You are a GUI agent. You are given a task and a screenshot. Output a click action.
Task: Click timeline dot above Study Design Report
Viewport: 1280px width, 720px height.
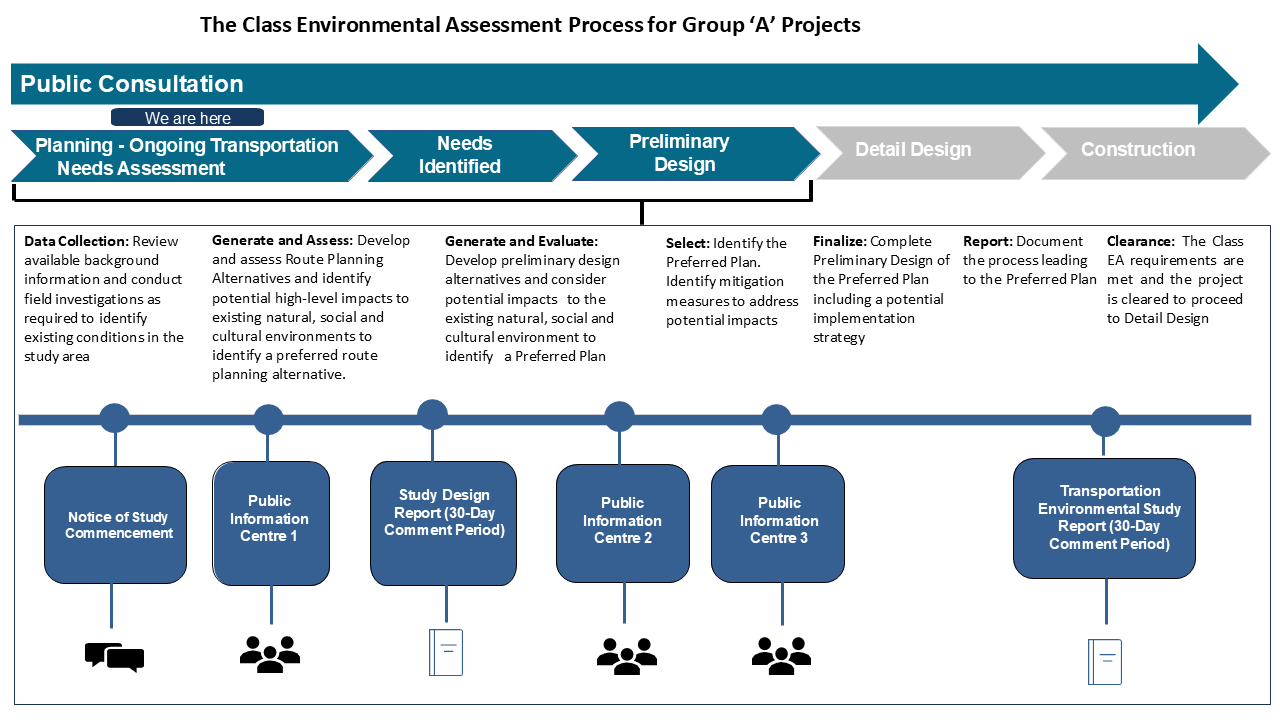pos(432,415)
